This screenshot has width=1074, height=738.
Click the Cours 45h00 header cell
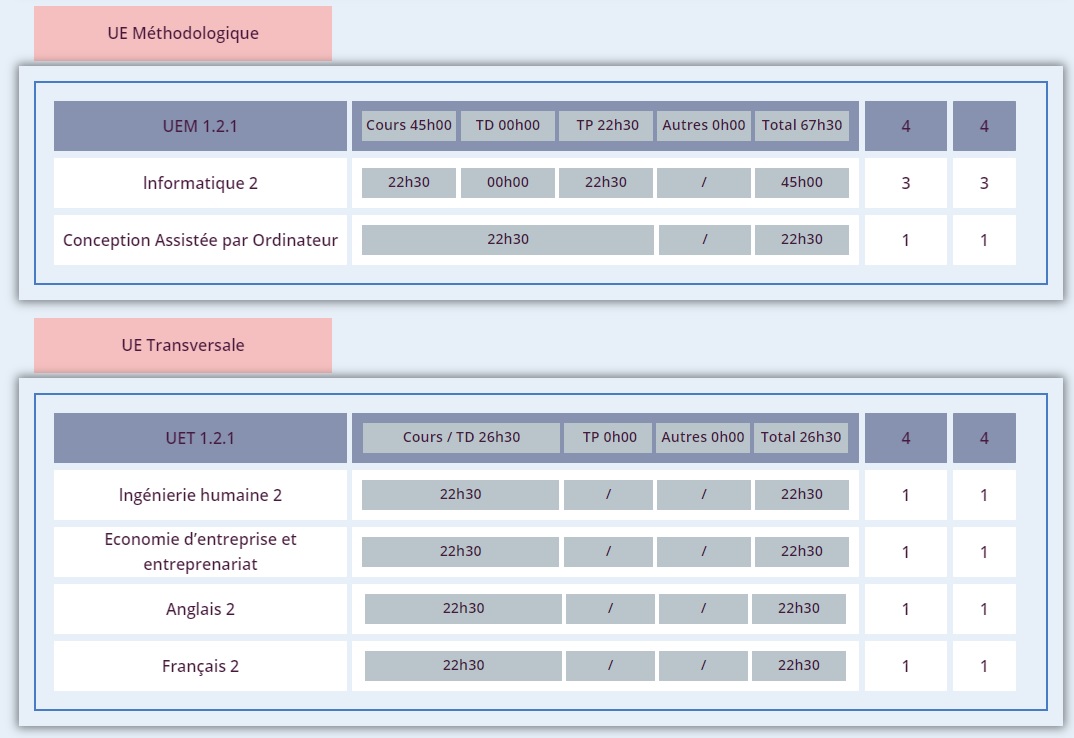pyautogui.click(x=409, y=125)
